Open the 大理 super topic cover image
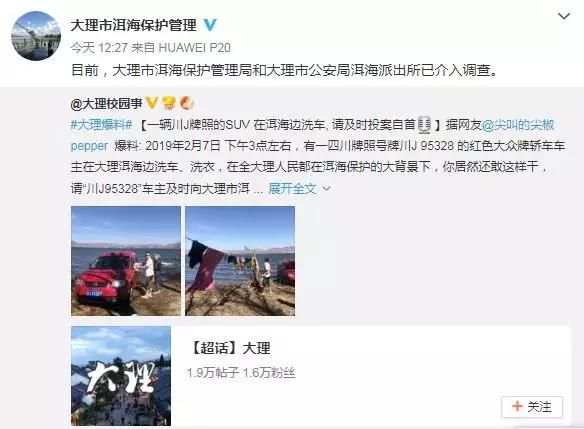The height and width of the screenshot is (429, 584). pyautogui.click(x=121, y=376)
